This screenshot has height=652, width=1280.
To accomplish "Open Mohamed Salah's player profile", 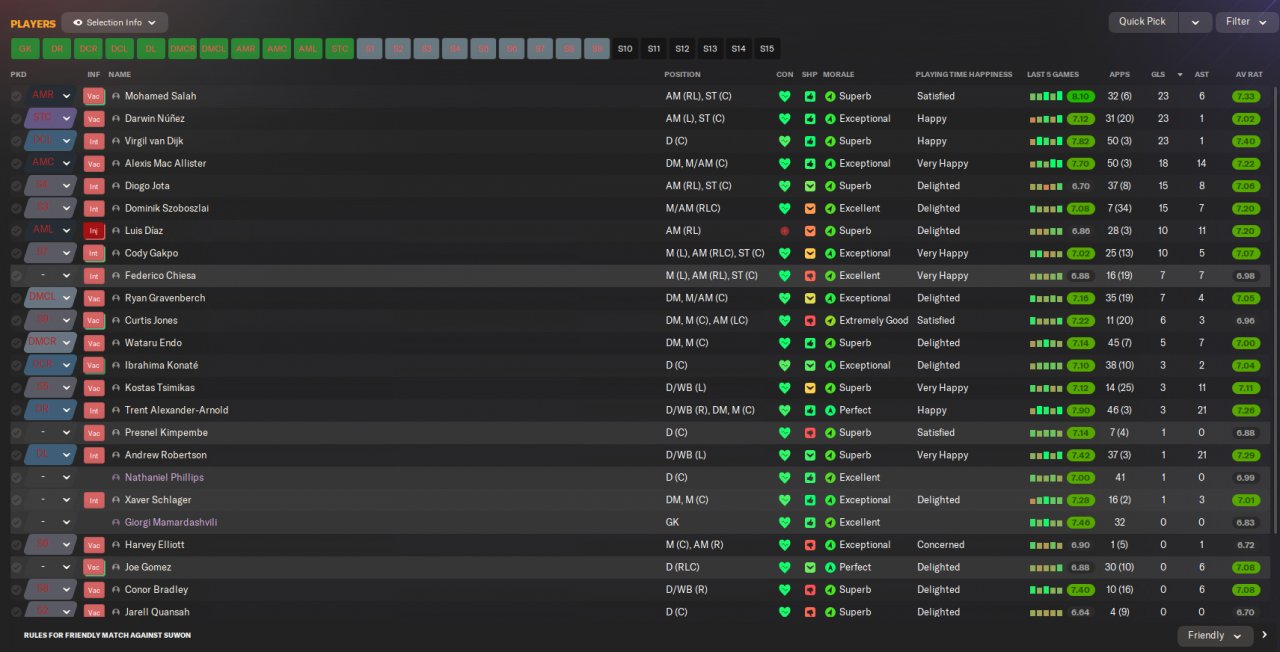I will 160,96.
